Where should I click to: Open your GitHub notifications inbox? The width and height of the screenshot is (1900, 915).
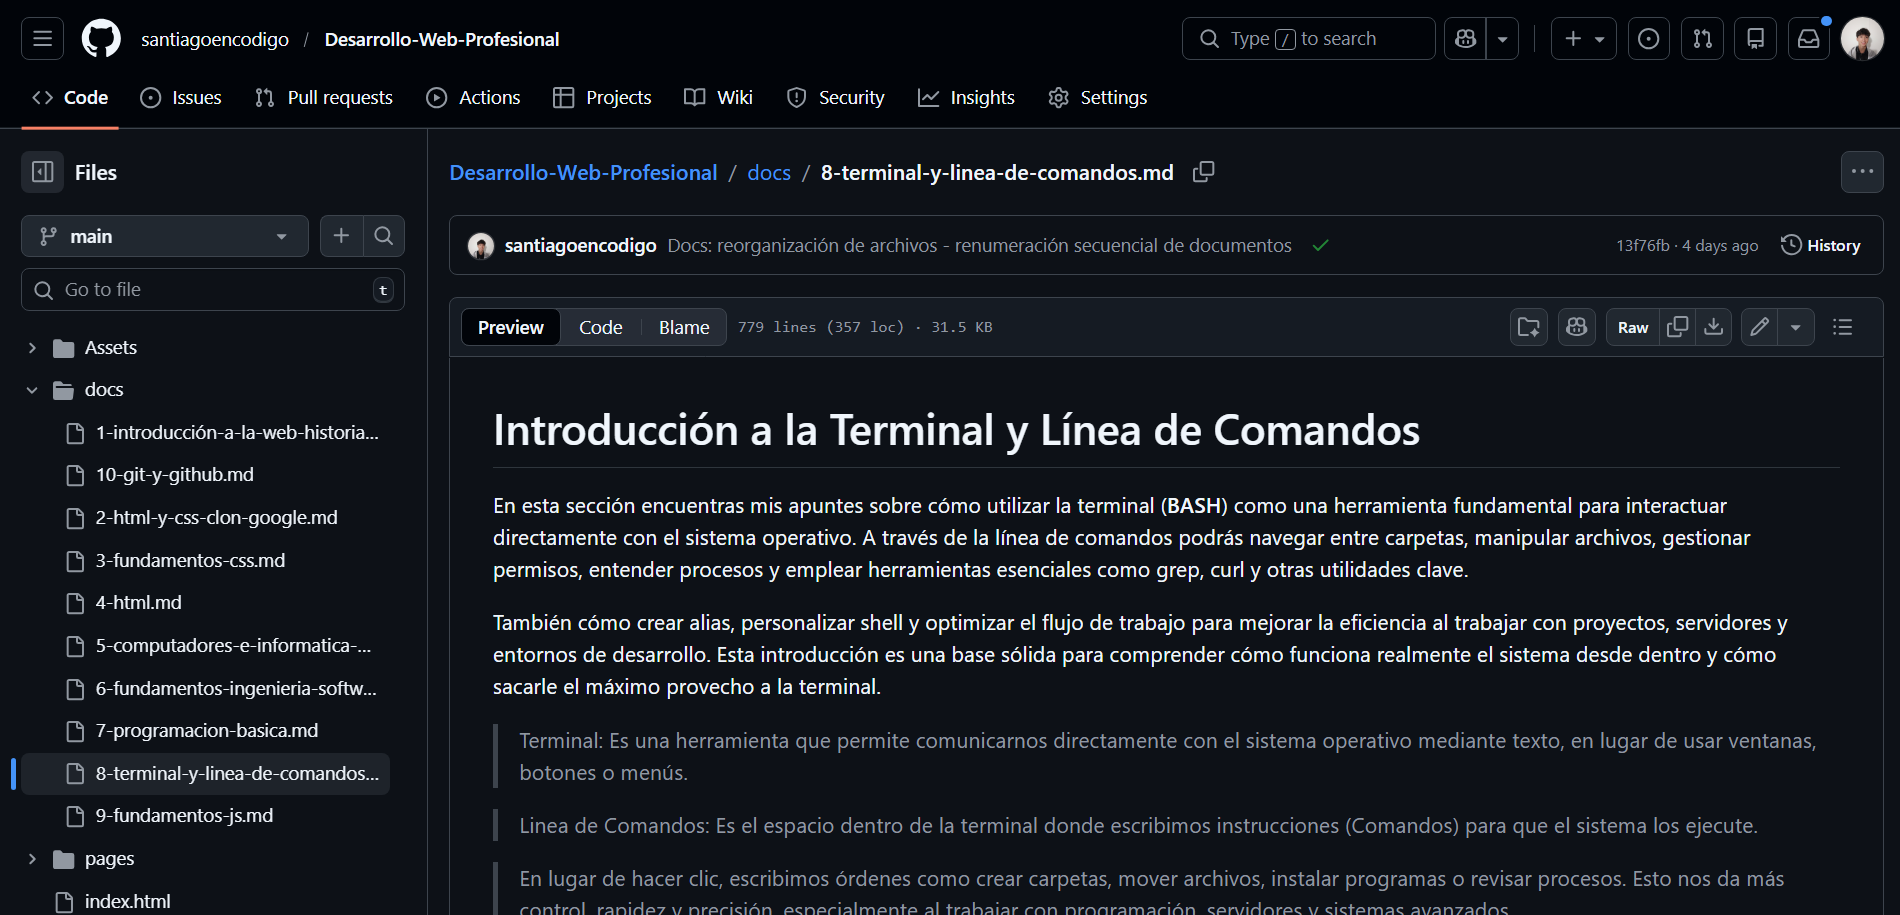pyautogui.click(x=1808, y=38)
